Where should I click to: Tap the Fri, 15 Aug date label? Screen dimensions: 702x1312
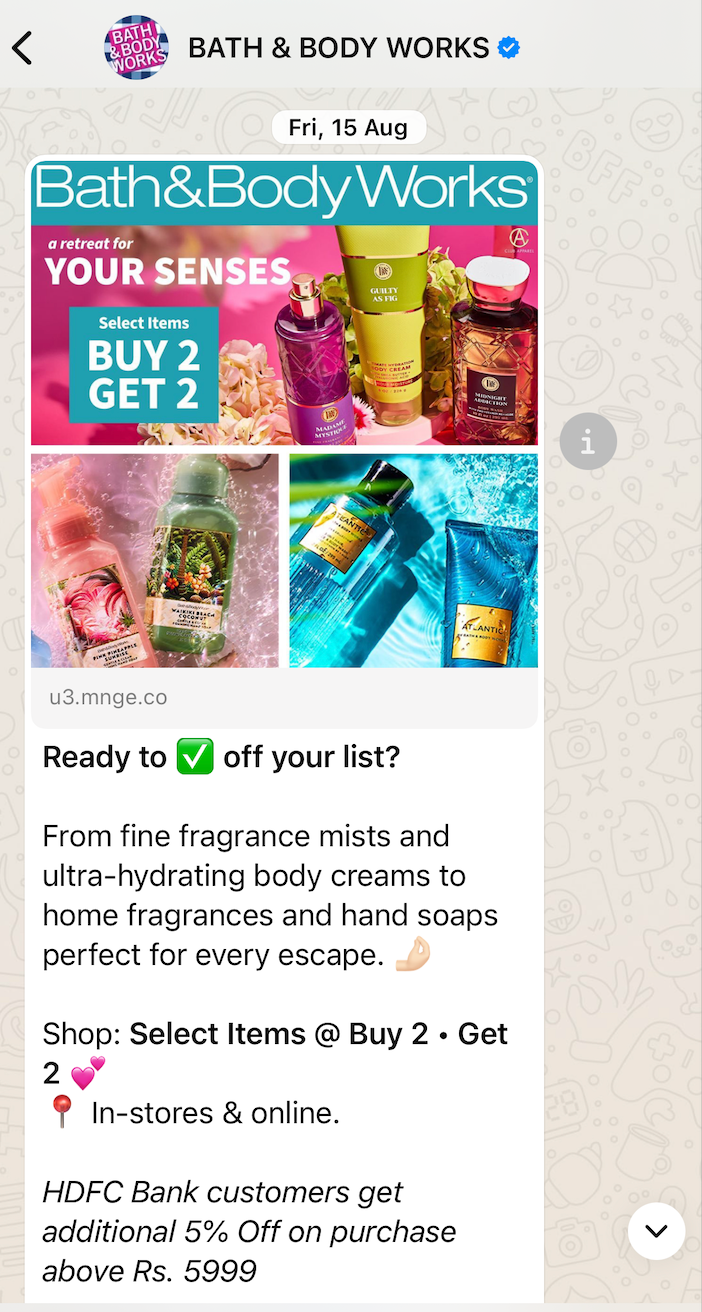[348, 128]
